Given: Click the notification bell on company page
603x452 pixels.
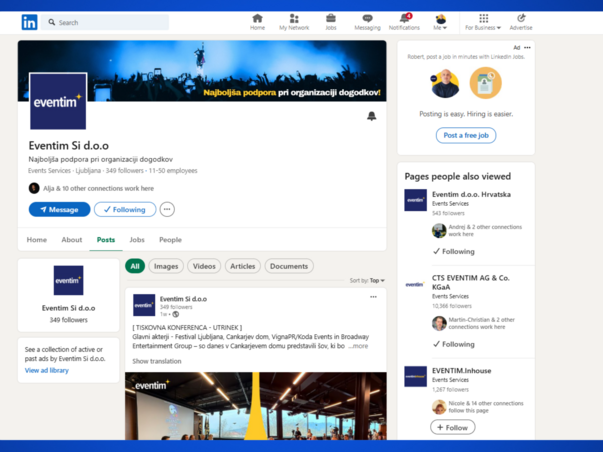Looking at the screenshot, I should 371,116.
